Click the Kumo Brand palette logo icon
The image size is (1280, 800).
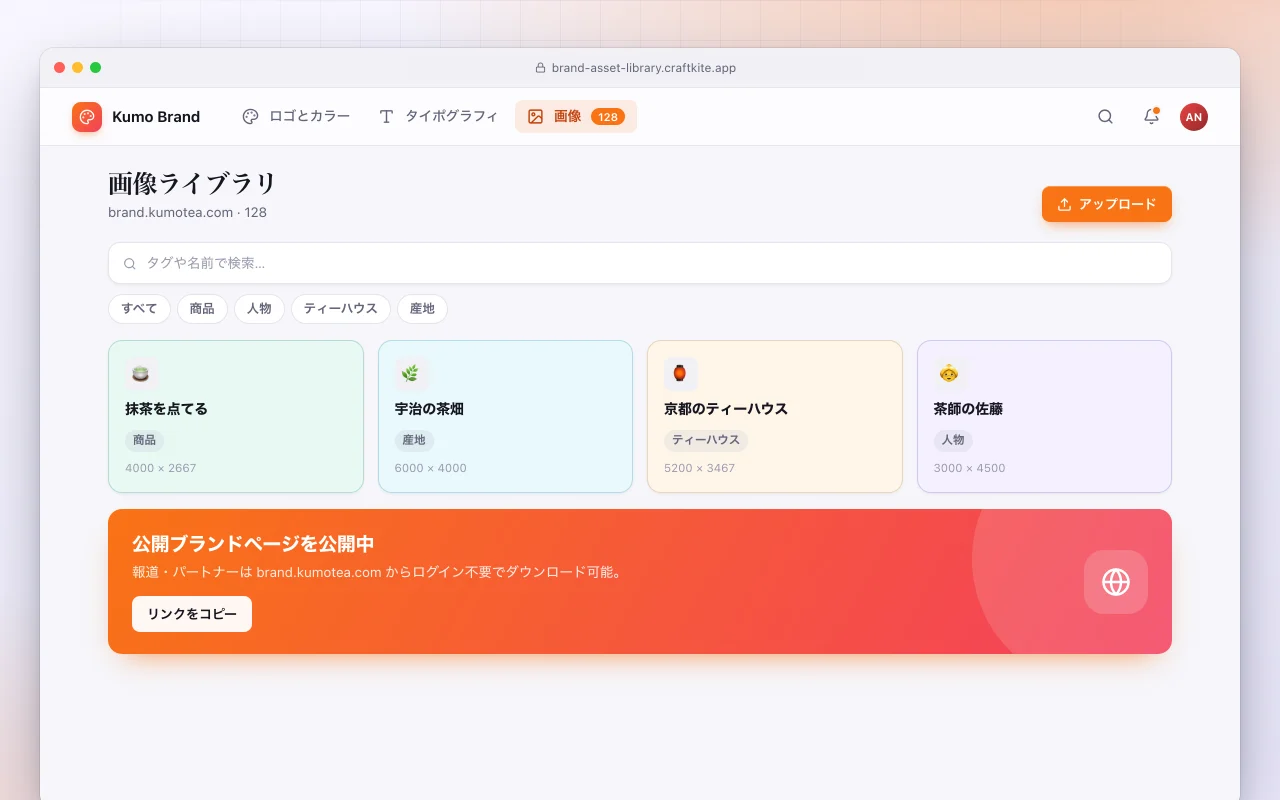tap(87, 117)
